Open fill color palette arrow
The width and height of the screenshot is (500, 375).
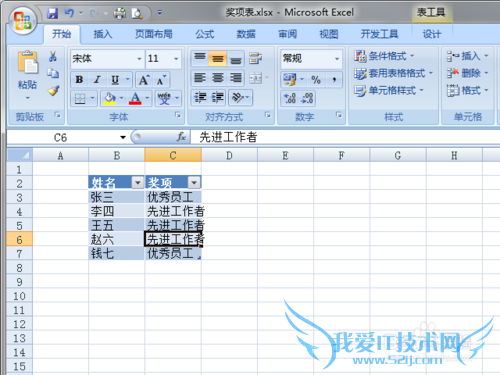tap(121, 98)
